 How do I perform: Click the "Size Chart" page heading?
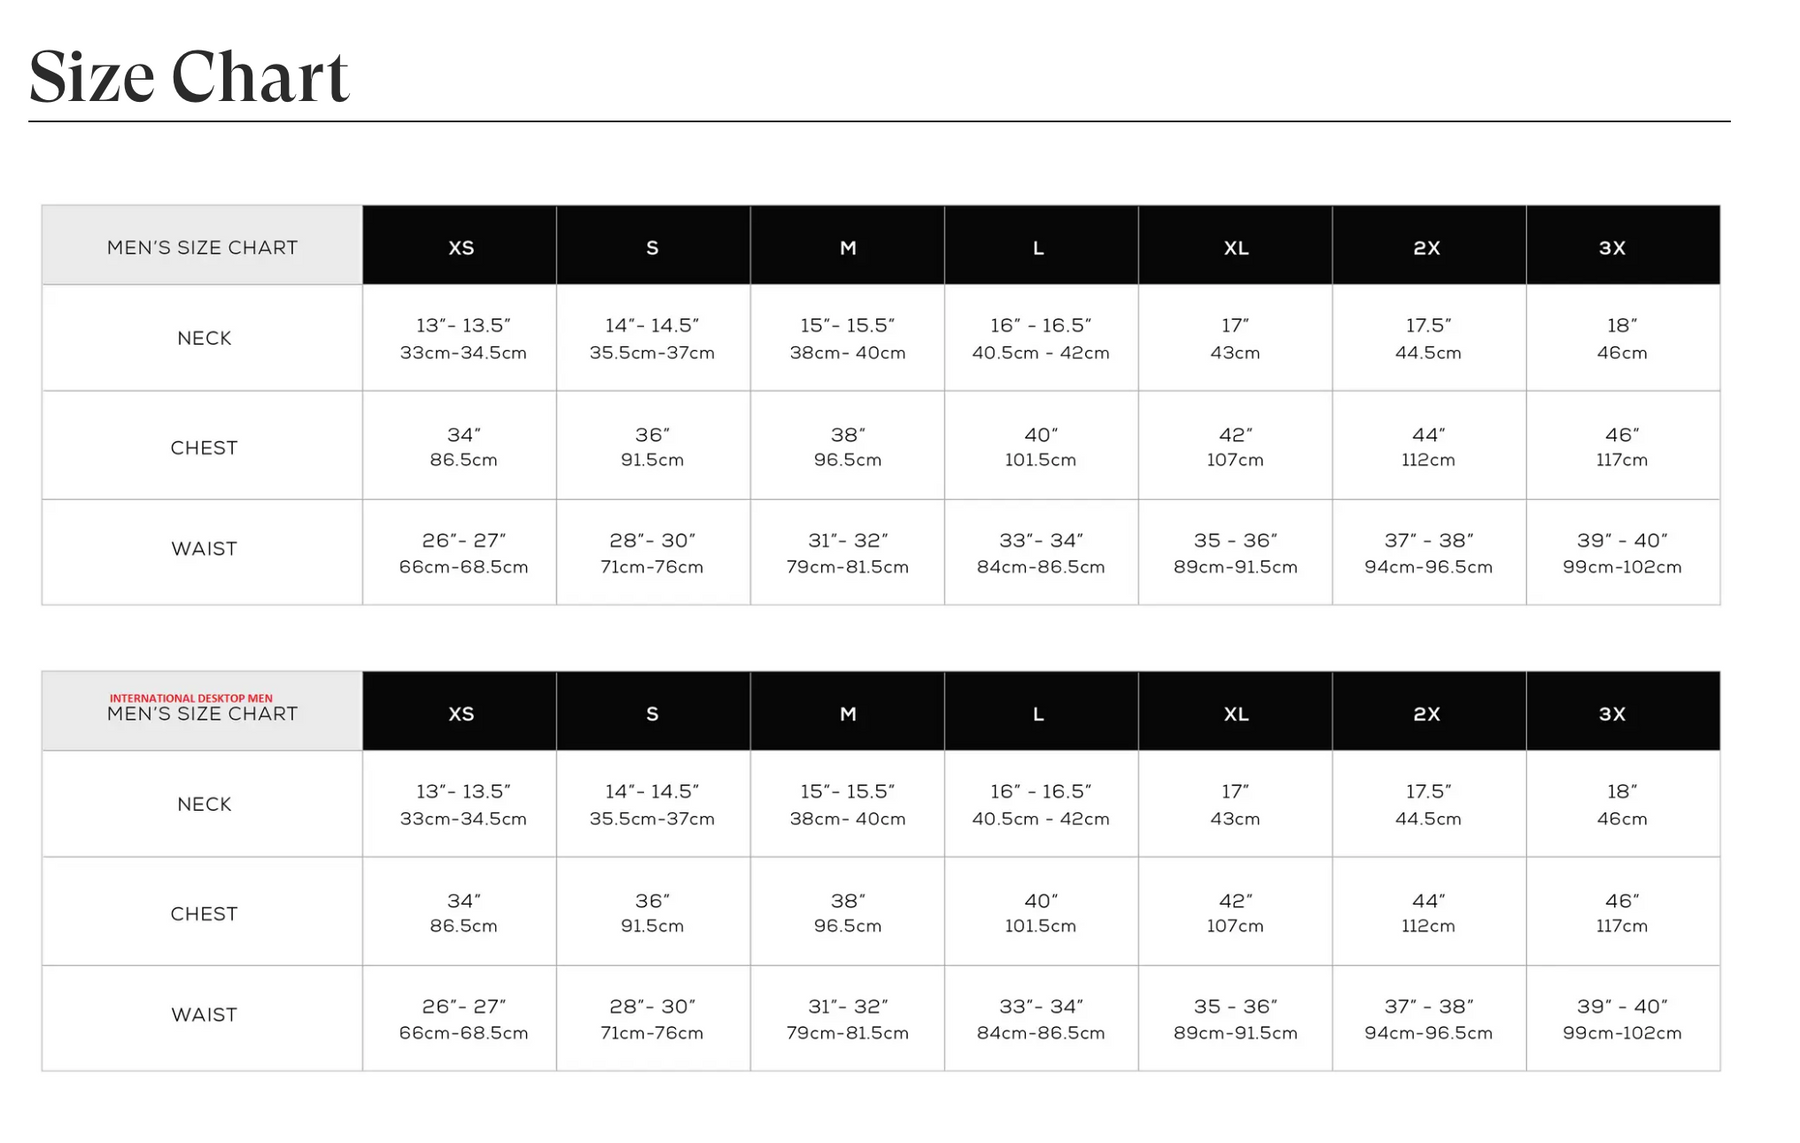click(x=189, y=77)
